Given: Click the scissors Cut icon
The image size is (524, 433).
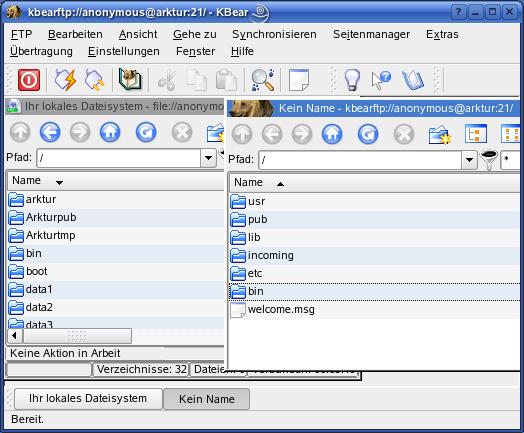Looking at the screenshot, I should (x=167, y=80).
